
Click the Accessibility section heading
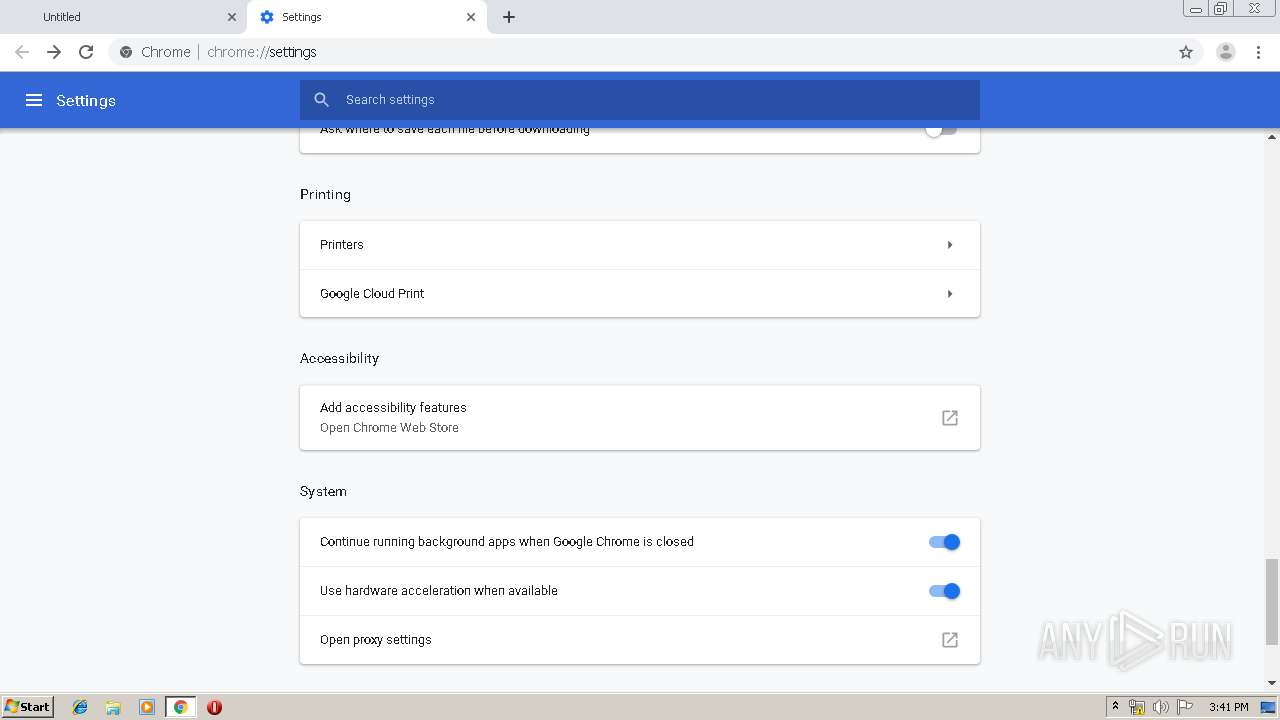click(x=339, y=358)
